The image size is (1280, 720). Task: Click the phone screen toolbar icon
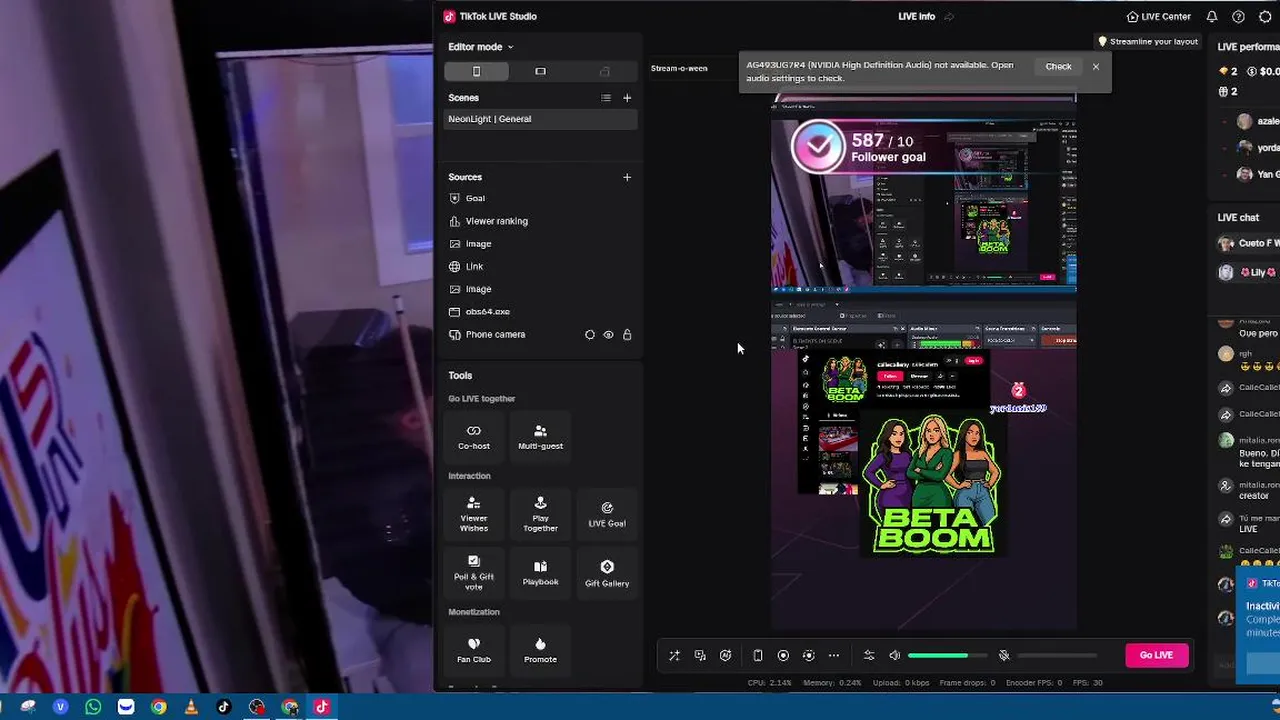coord(758,656)
